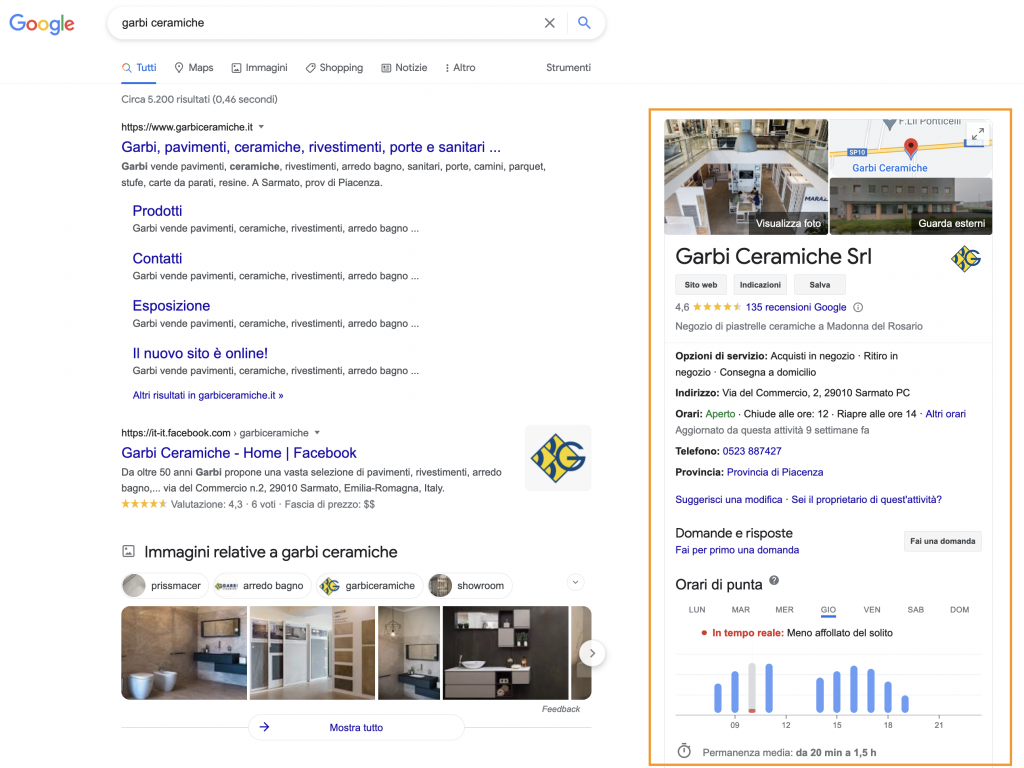Click the grey live-time bar in the chart
This screenshot has height=768, width=1024.
click(752, 688)
